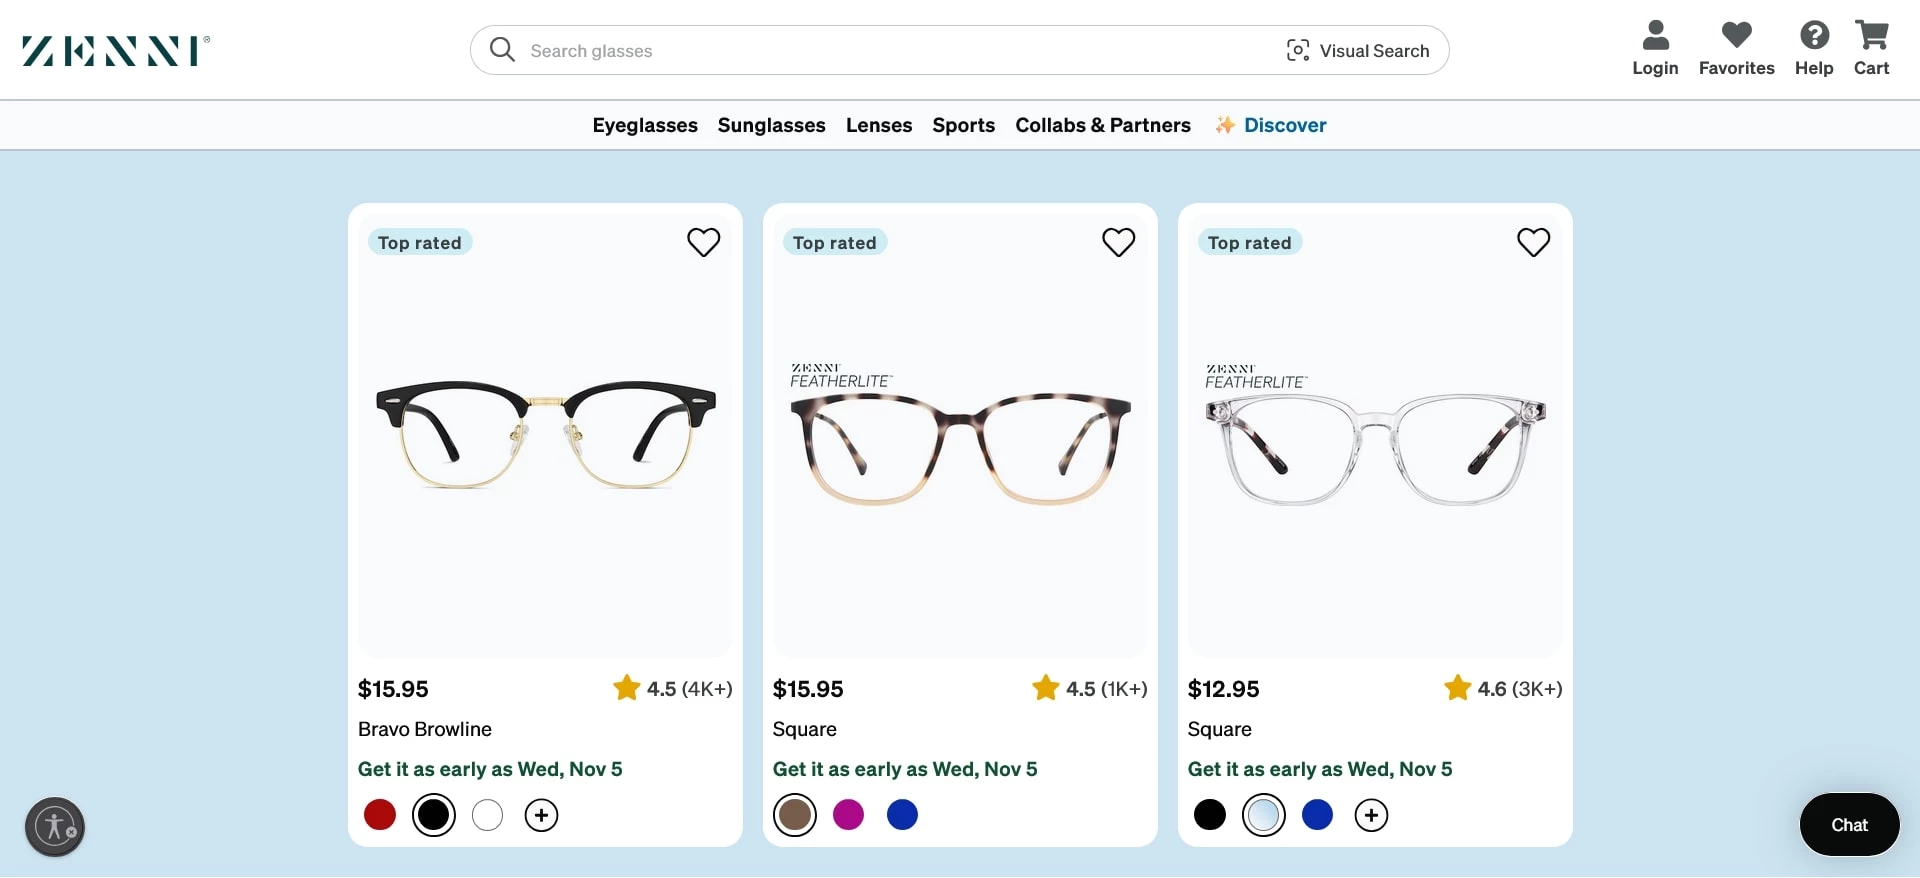Viewport: 1920px width, 878px height.
Task: Open the Chat button
Action: 1849,825
